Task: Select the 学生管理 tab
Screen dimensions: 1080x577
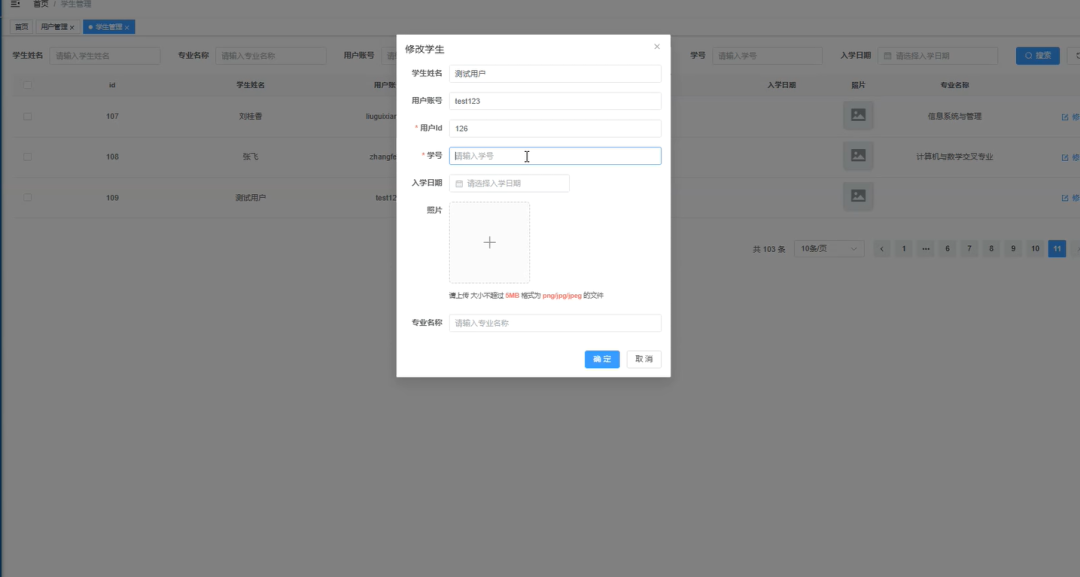Action: 108,27
